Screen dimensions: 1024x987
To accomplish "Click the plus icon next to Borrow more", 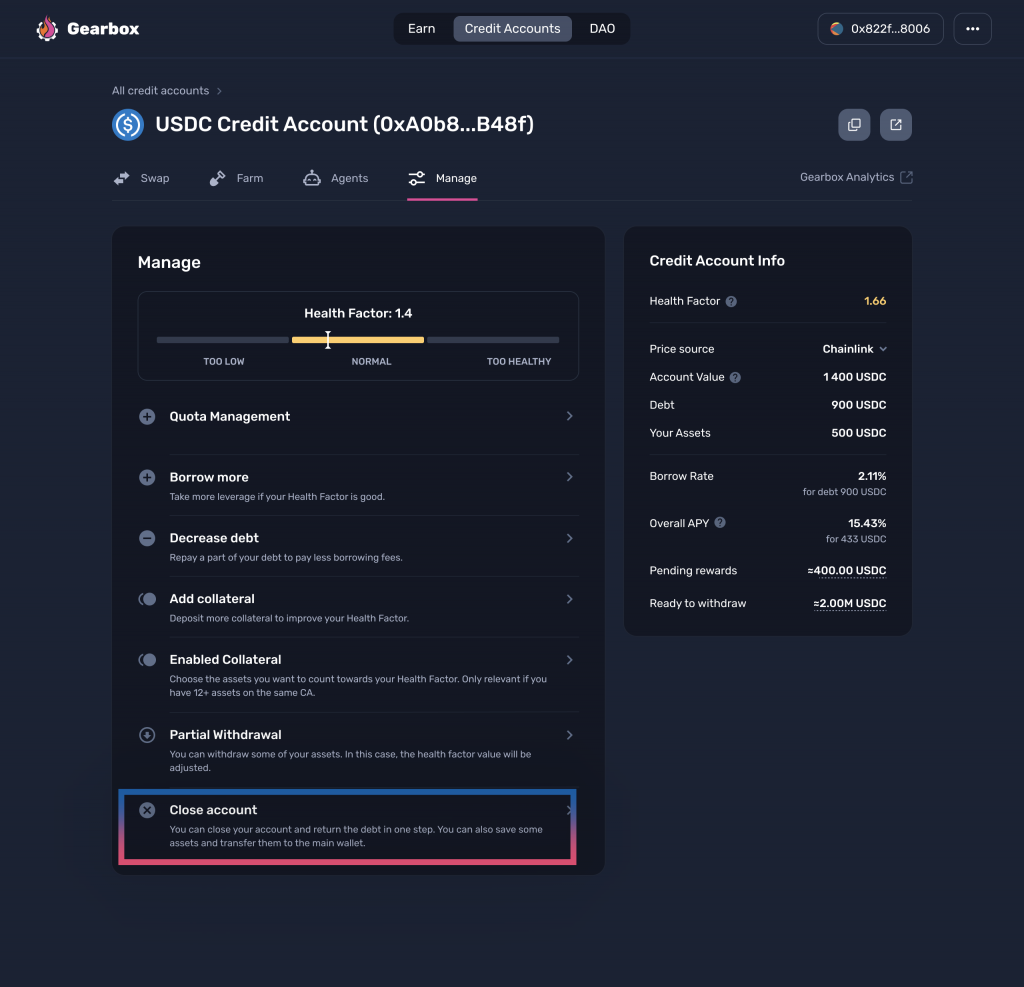I will [147, 477].
